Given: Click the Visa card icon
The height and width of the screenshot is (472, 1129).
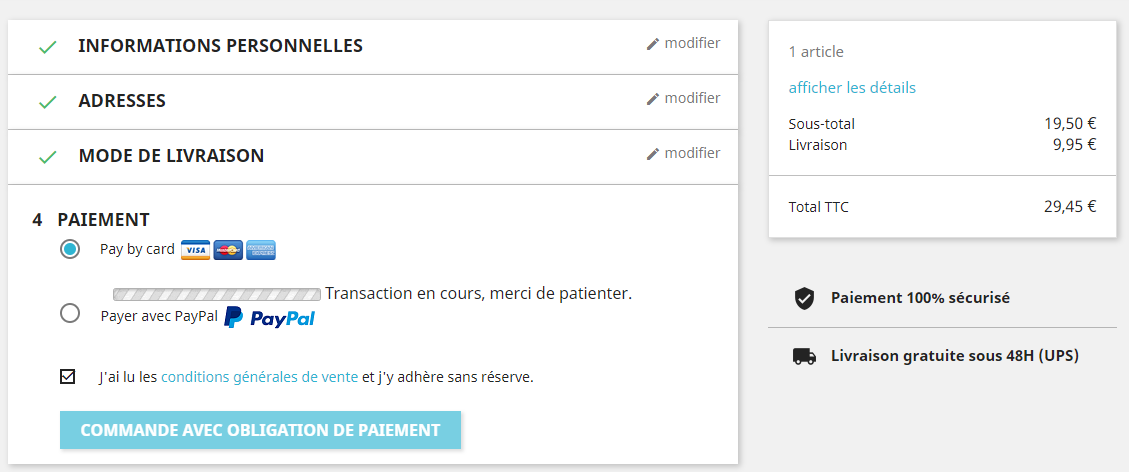Looking at the screenshot, I should [x=195, y=250].
